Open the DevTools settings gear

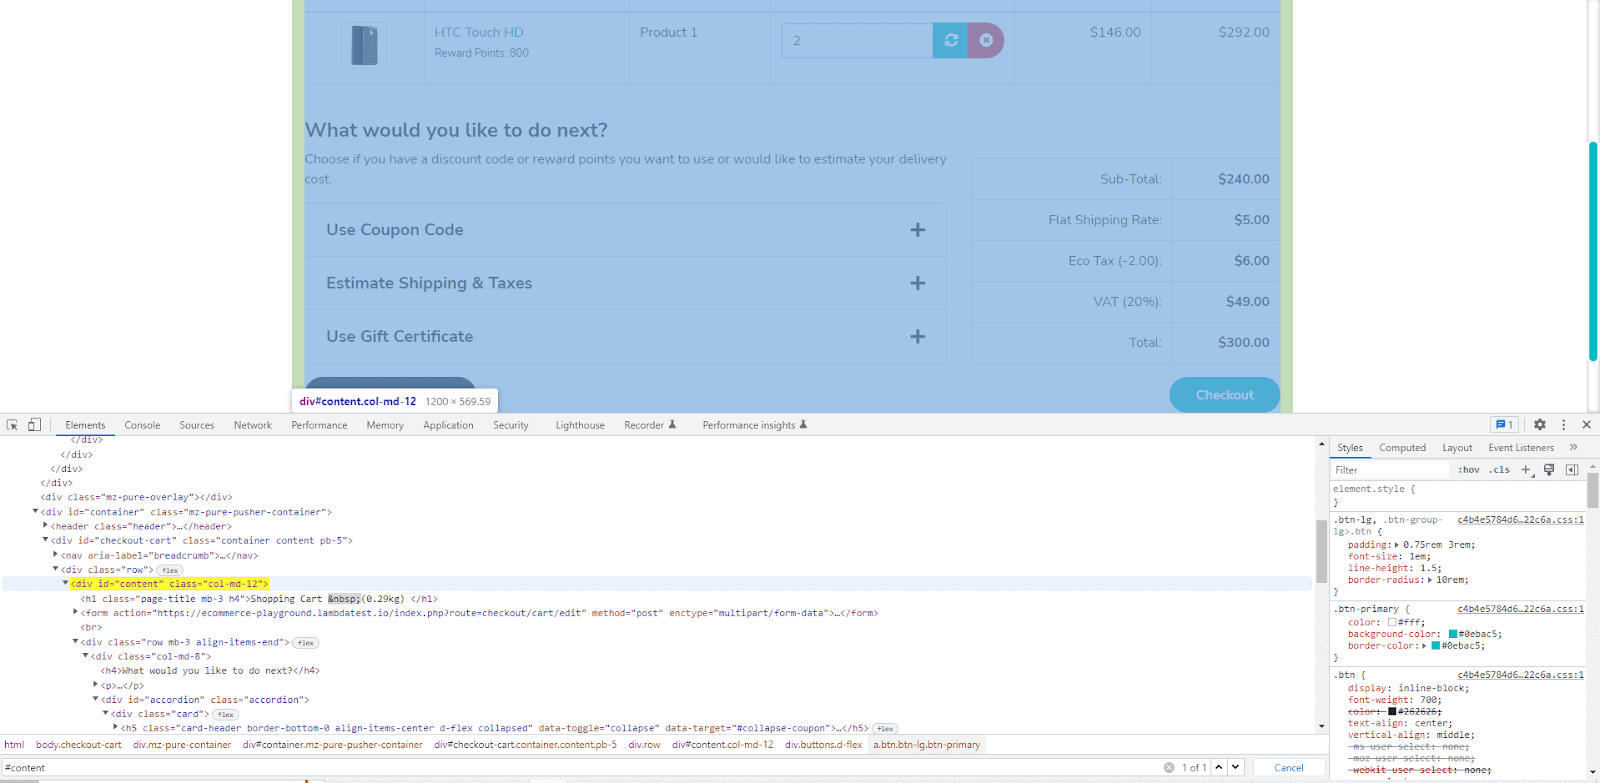[1540, 425]
